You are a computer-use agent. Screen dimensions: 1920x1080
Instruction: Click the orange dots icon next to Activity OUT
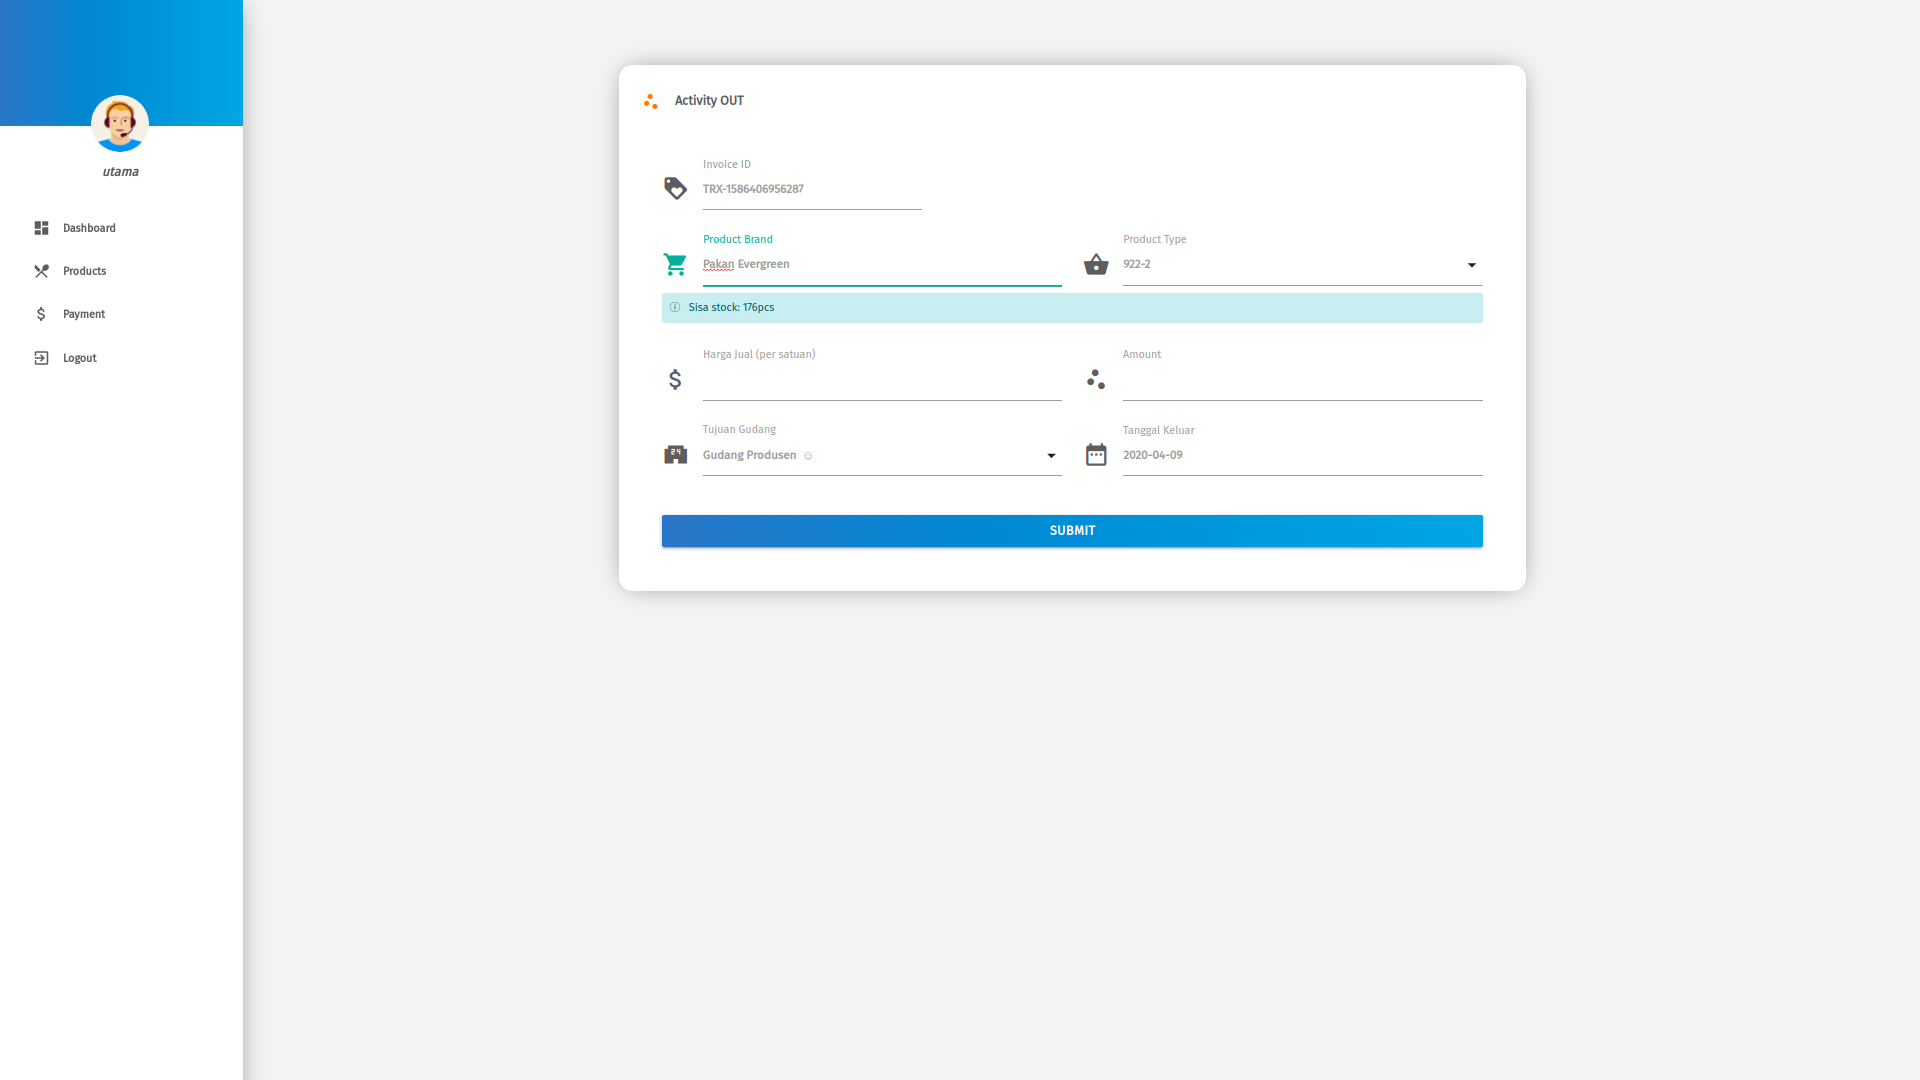coord(651,101)
